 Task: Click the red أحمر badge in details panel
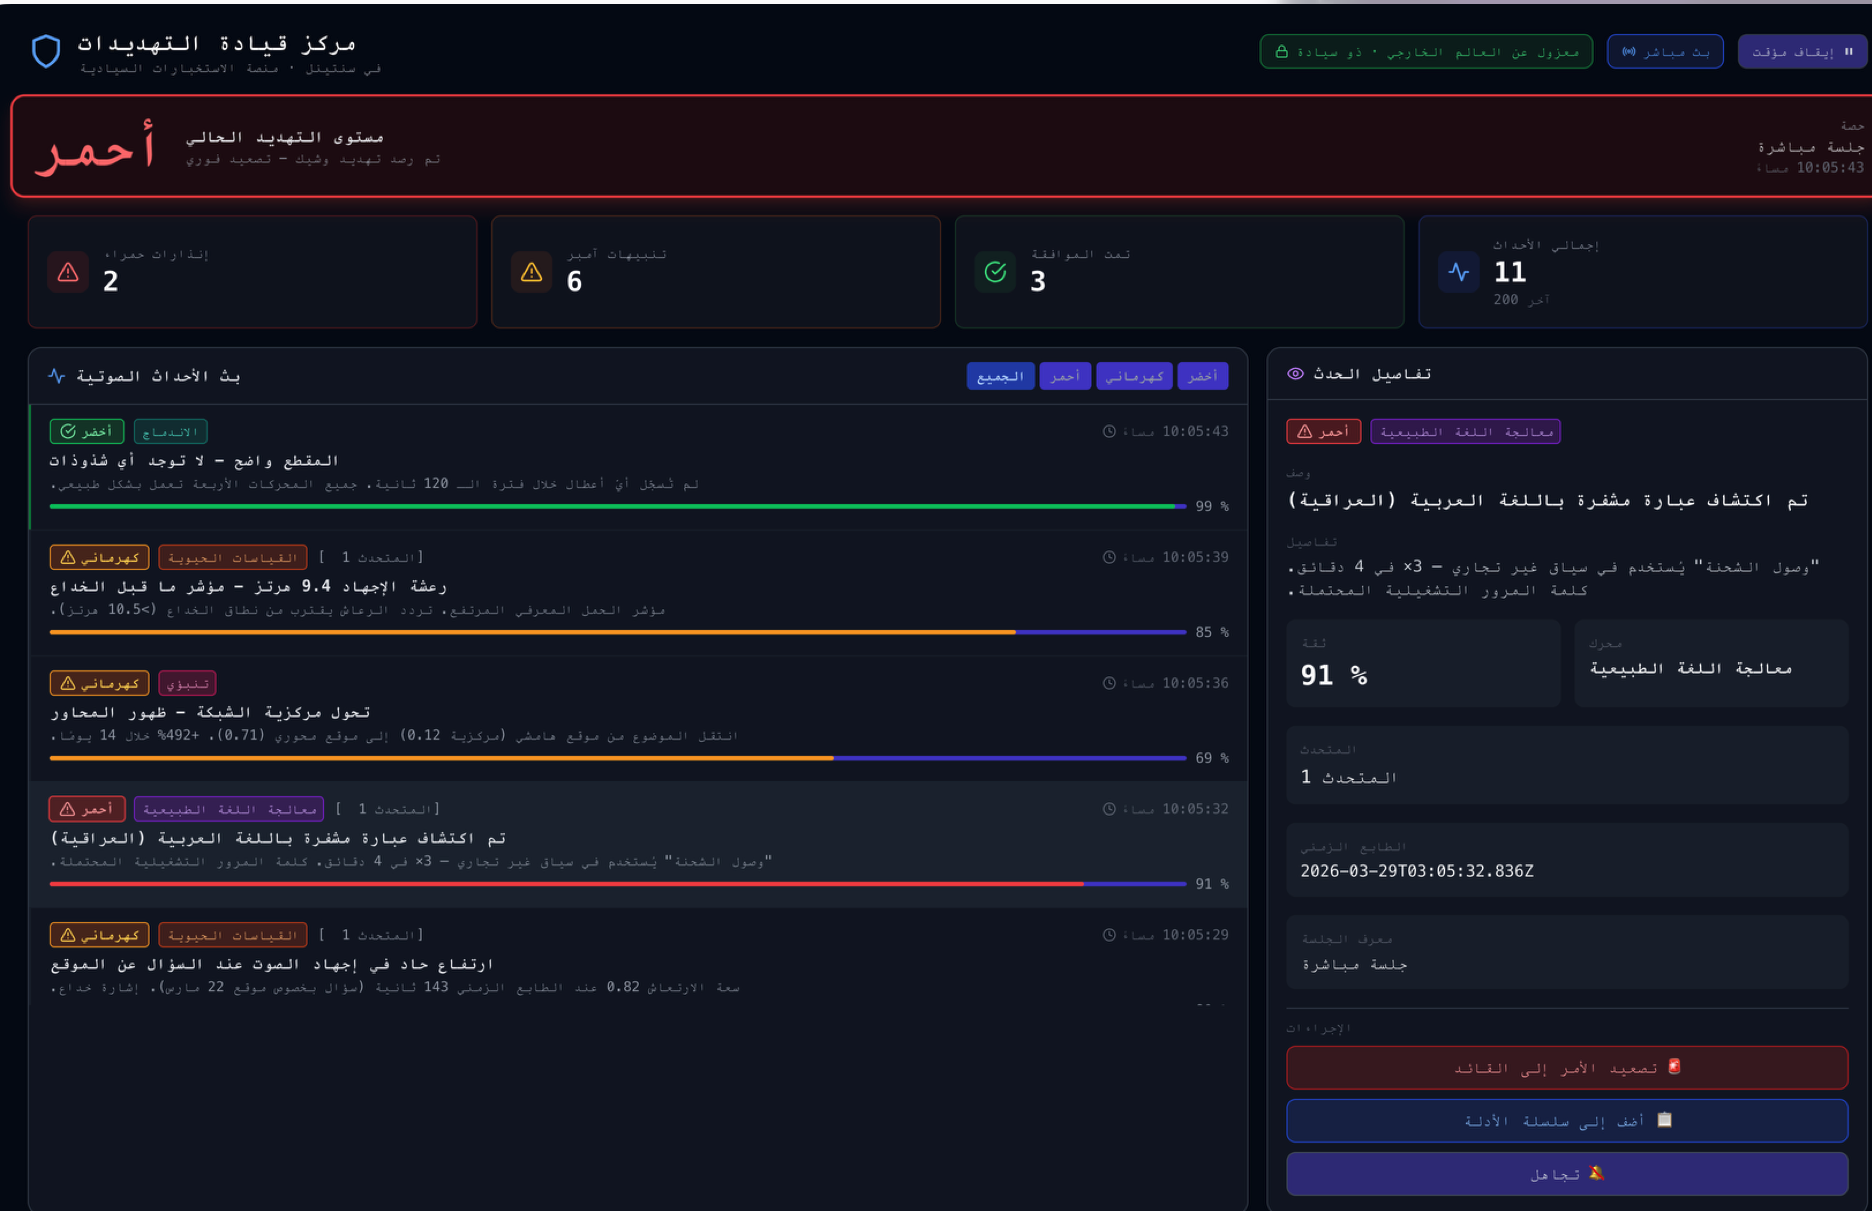pos(1323,431)
